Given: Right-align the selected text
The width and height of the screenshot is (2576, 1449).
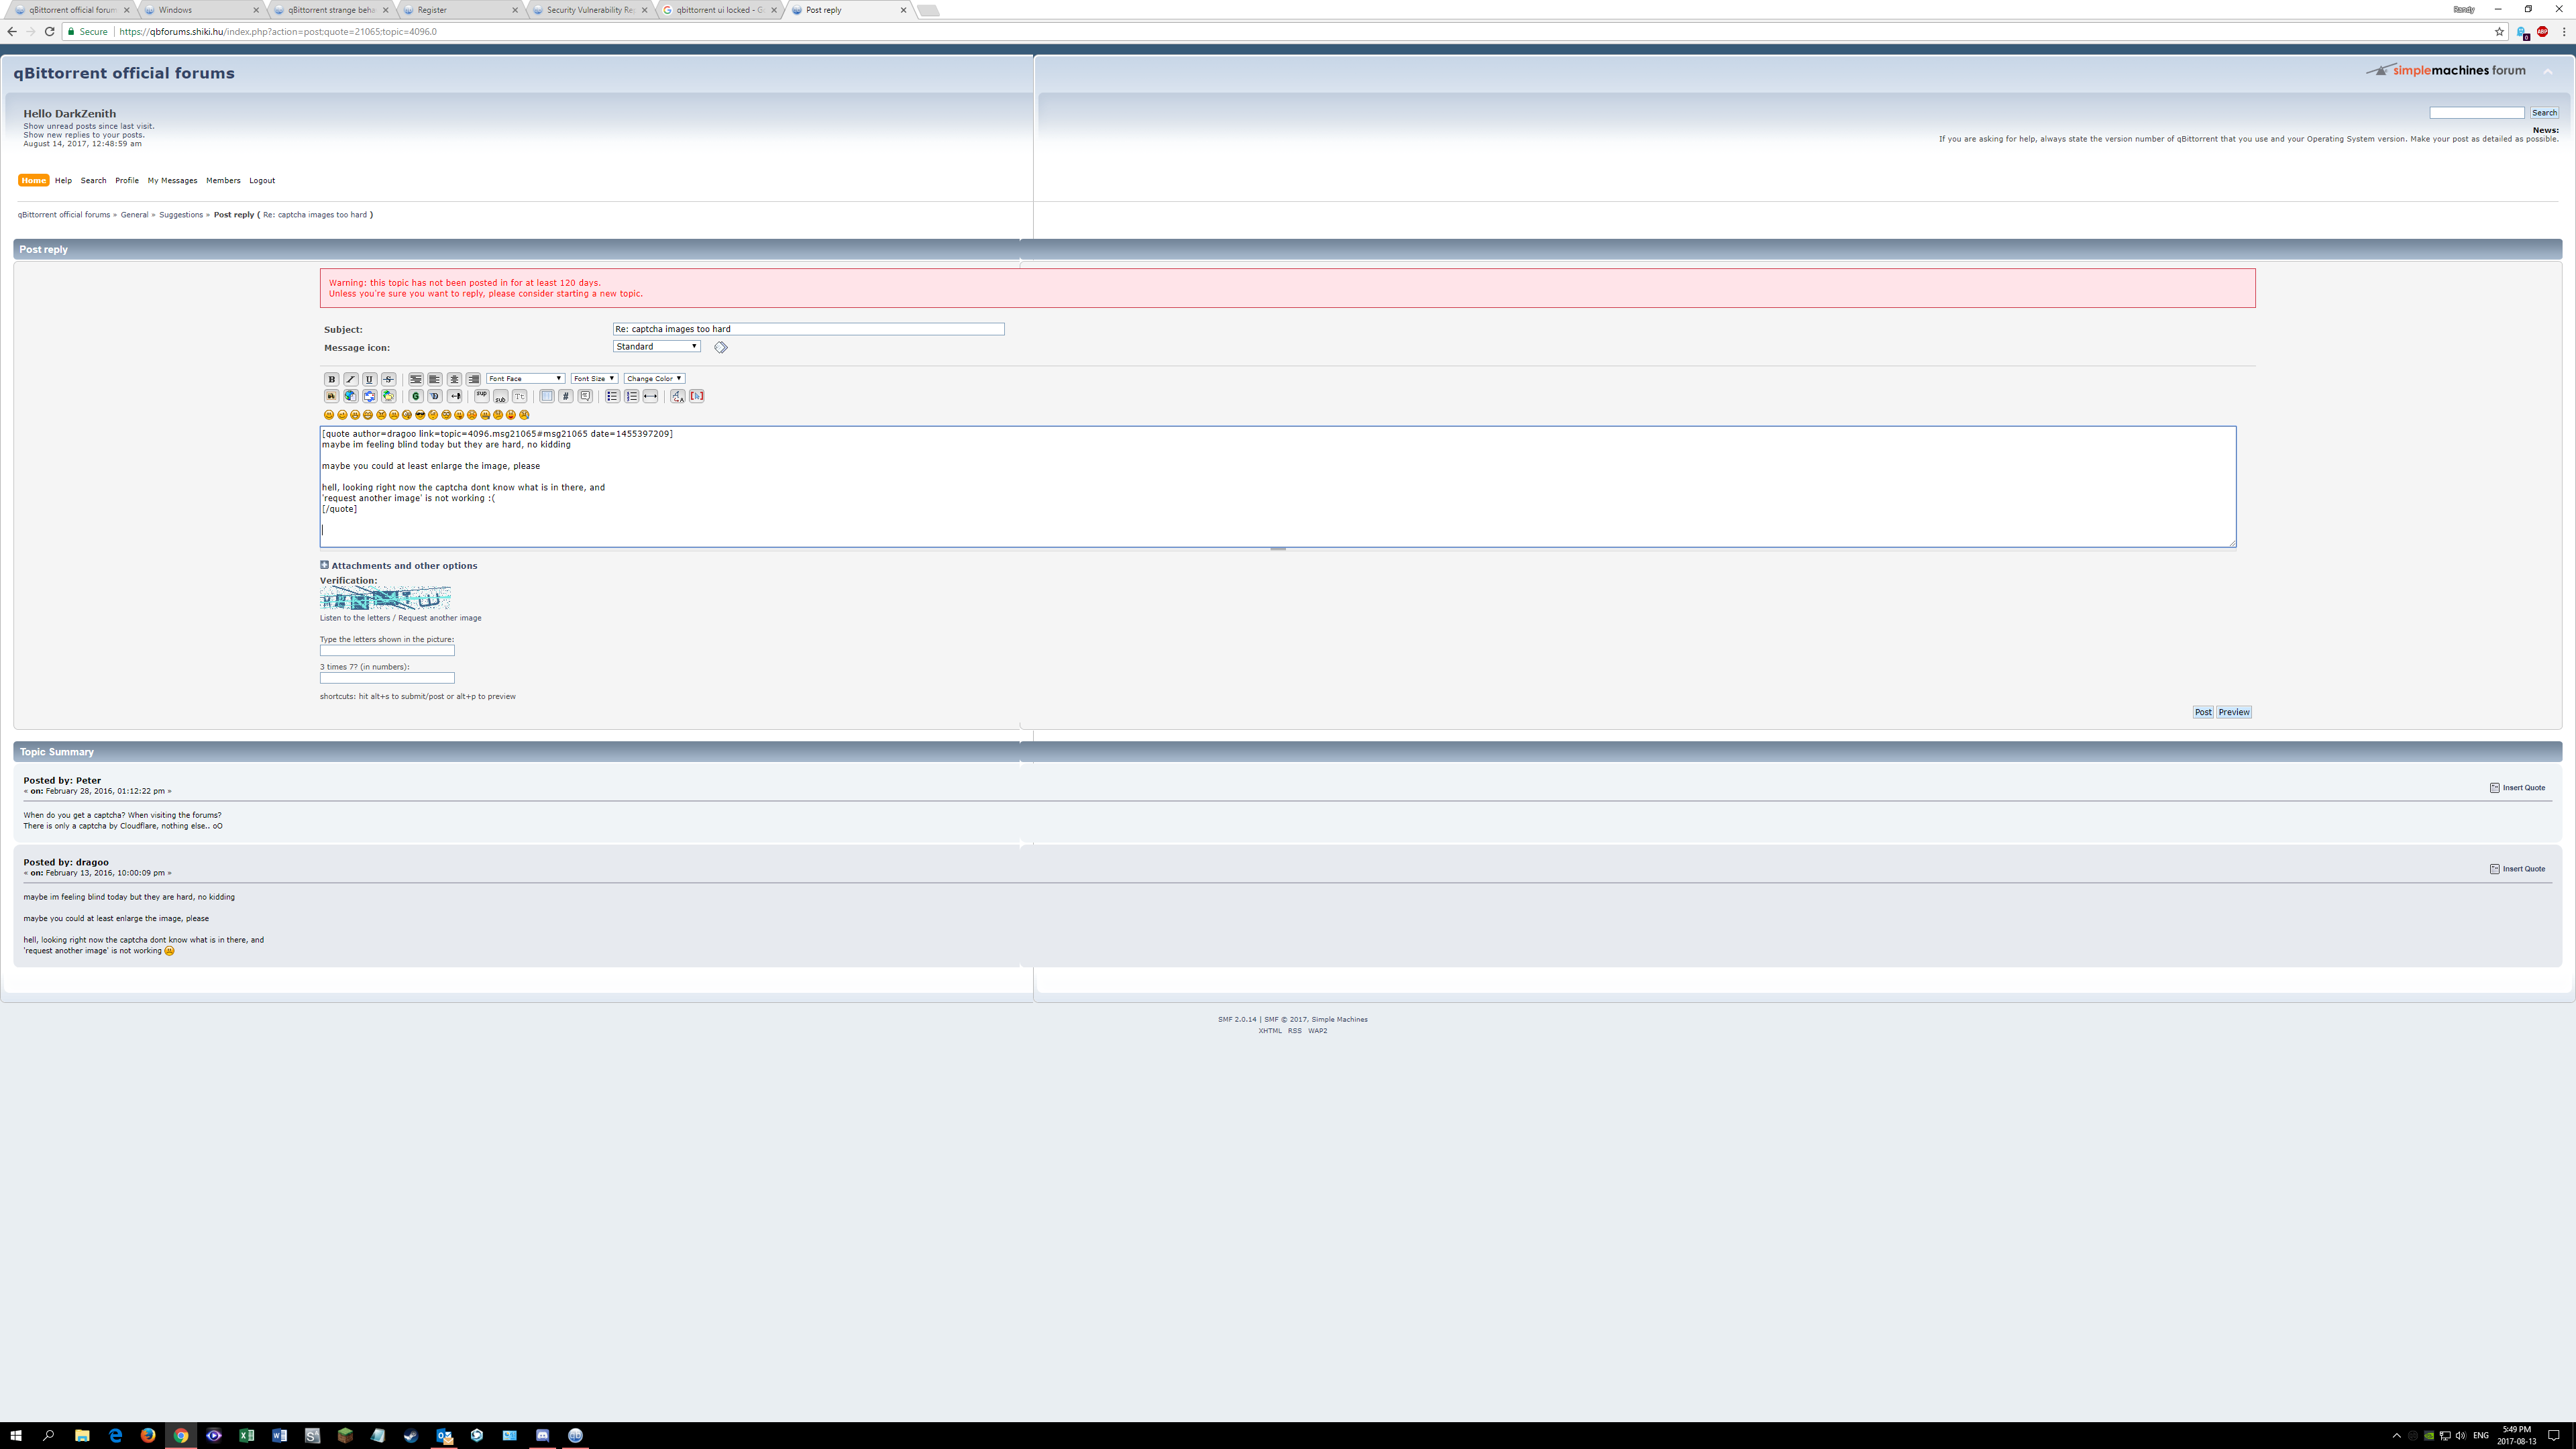Looking at the screenshot, I should point(473,379).
